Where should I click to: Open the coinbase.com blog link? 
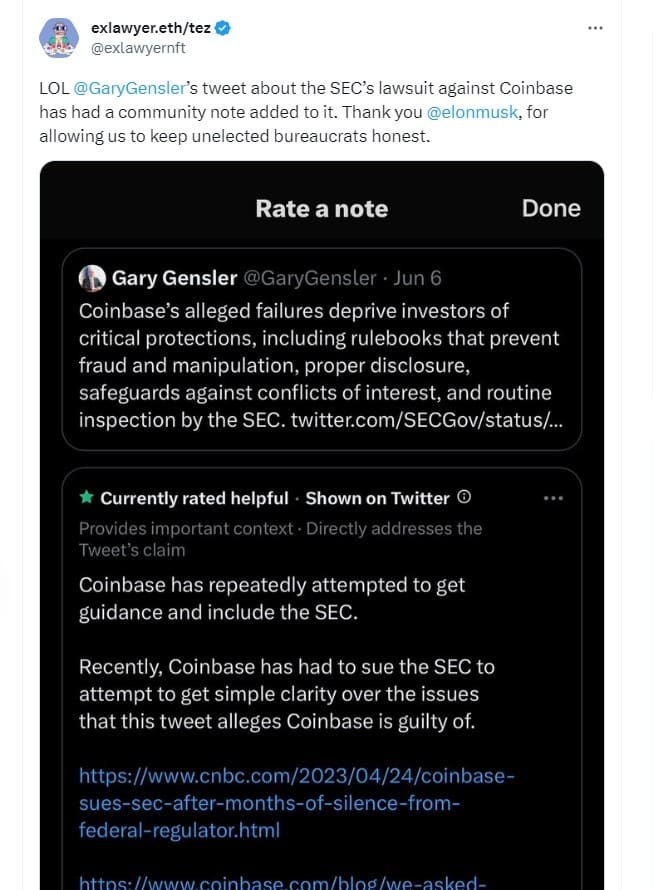(x=281, y=882)
